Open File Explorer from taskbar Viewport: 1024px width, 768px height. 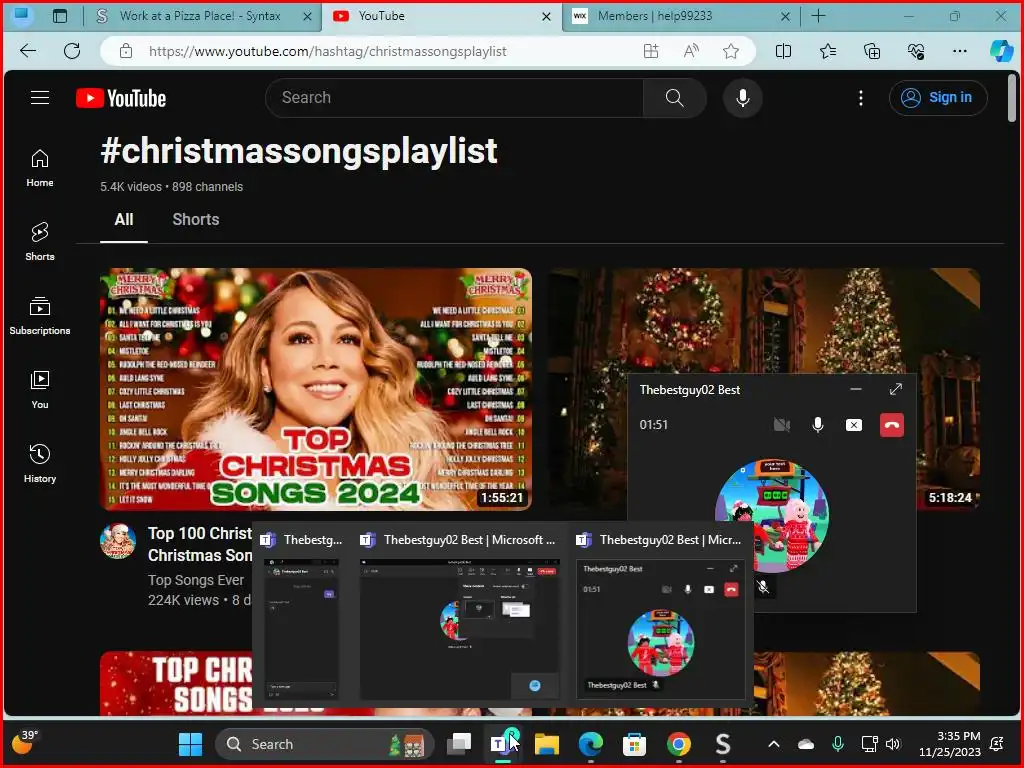coord(547,744)
